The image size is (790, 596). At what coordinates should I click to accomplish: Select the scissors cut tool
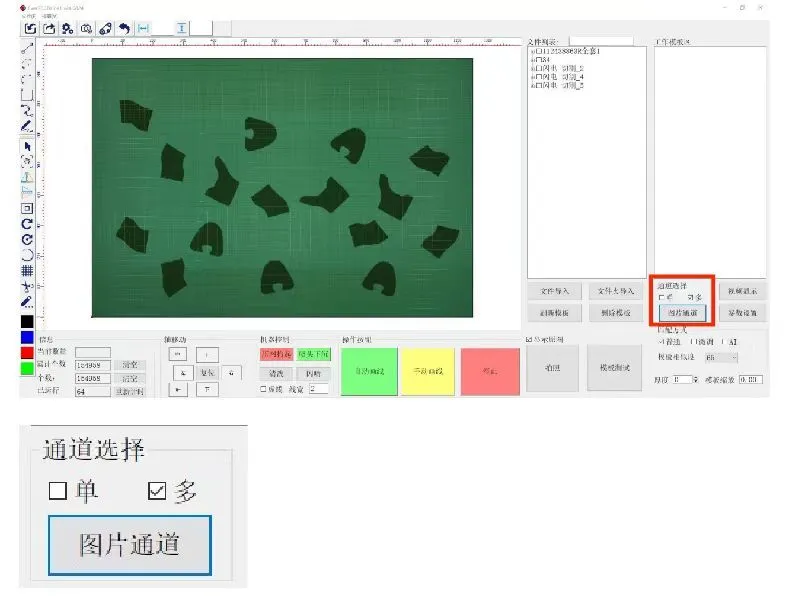click(27, 286)
